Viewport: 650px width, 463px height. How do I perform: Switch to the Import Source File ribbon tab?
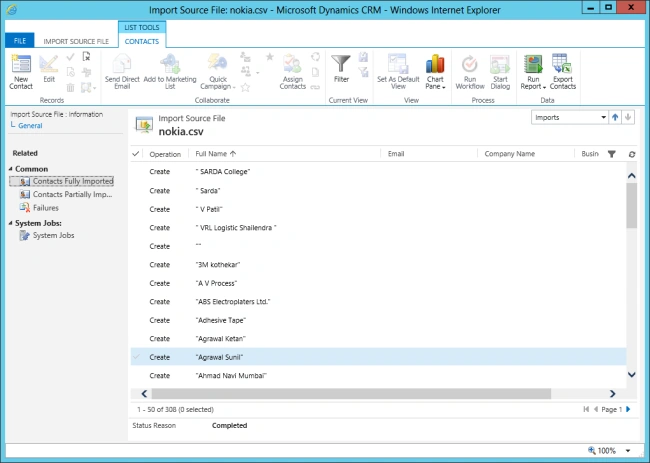tap(76, 41)
